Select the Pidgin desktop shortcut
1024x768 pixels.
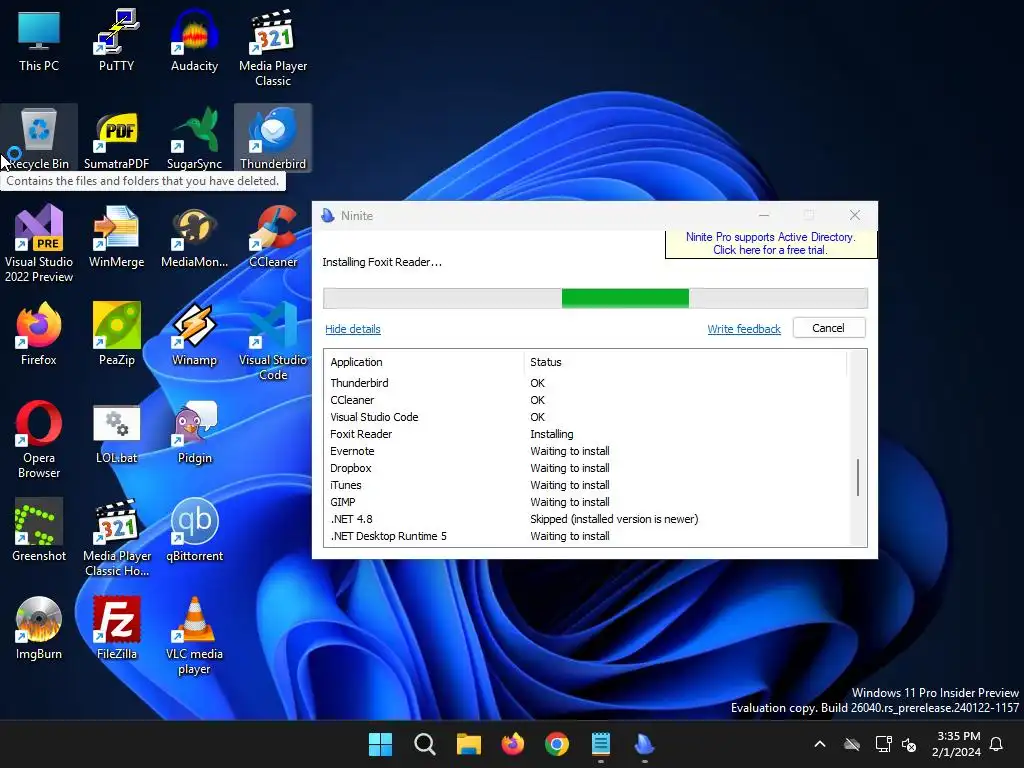pyautogui.click(x=194, y=434)
